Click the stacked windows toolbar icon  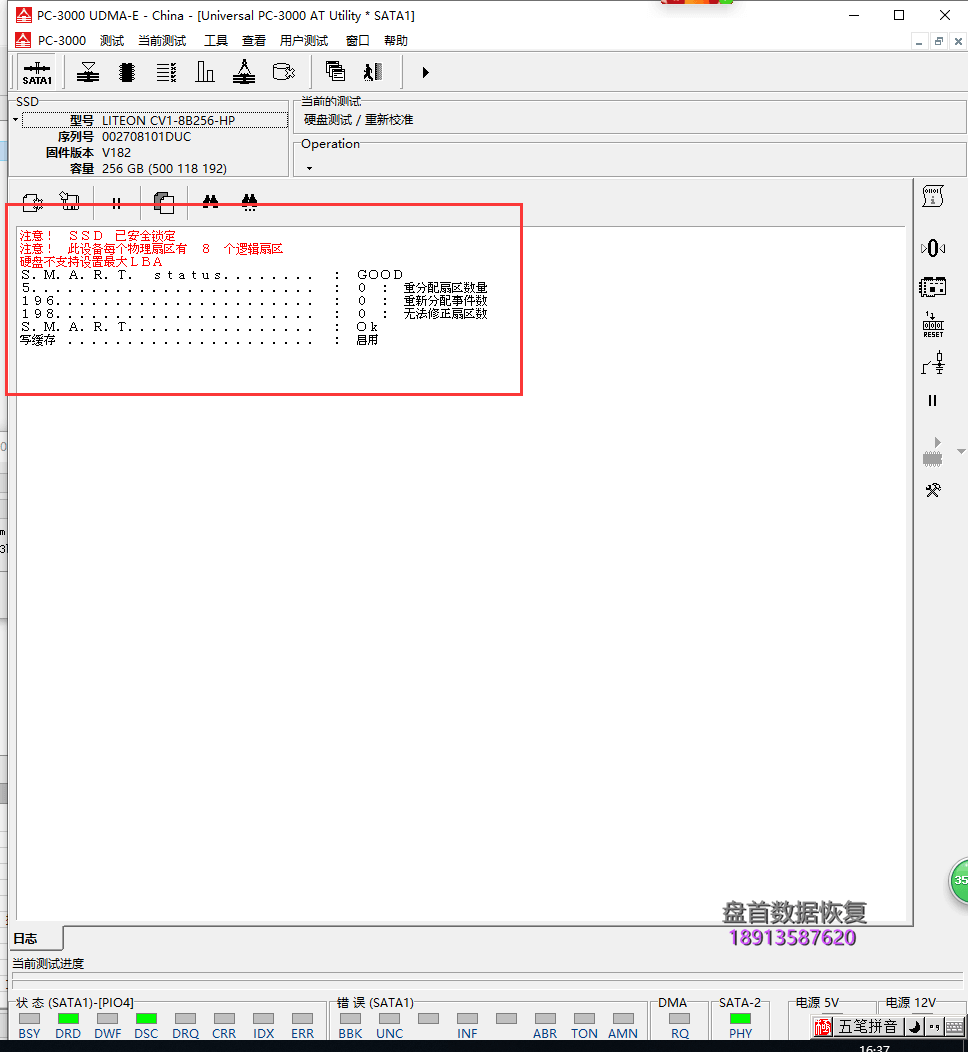pyautogui.click(x=335, y=71)
